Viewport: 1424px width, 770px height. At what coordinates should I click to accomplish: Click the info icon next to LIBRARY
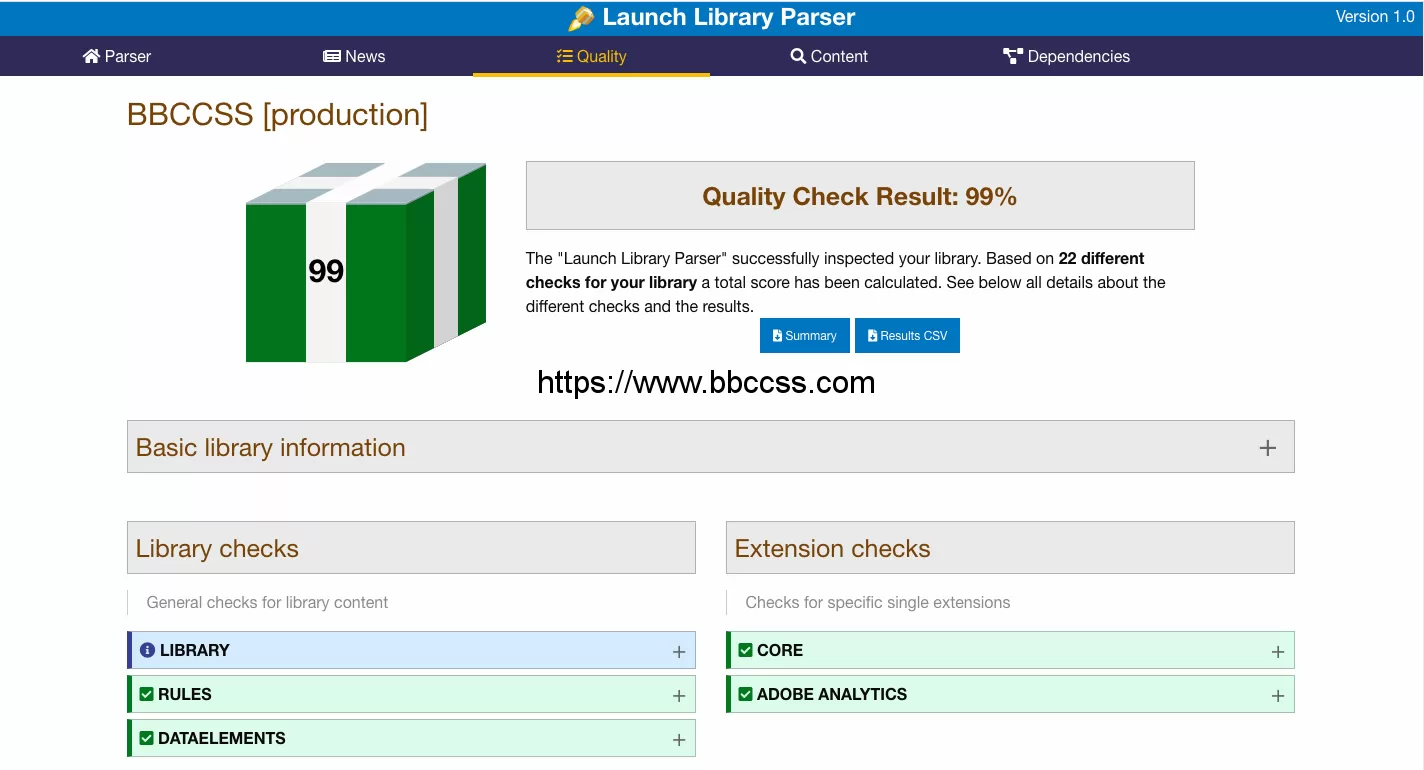[x=147, y=650]
